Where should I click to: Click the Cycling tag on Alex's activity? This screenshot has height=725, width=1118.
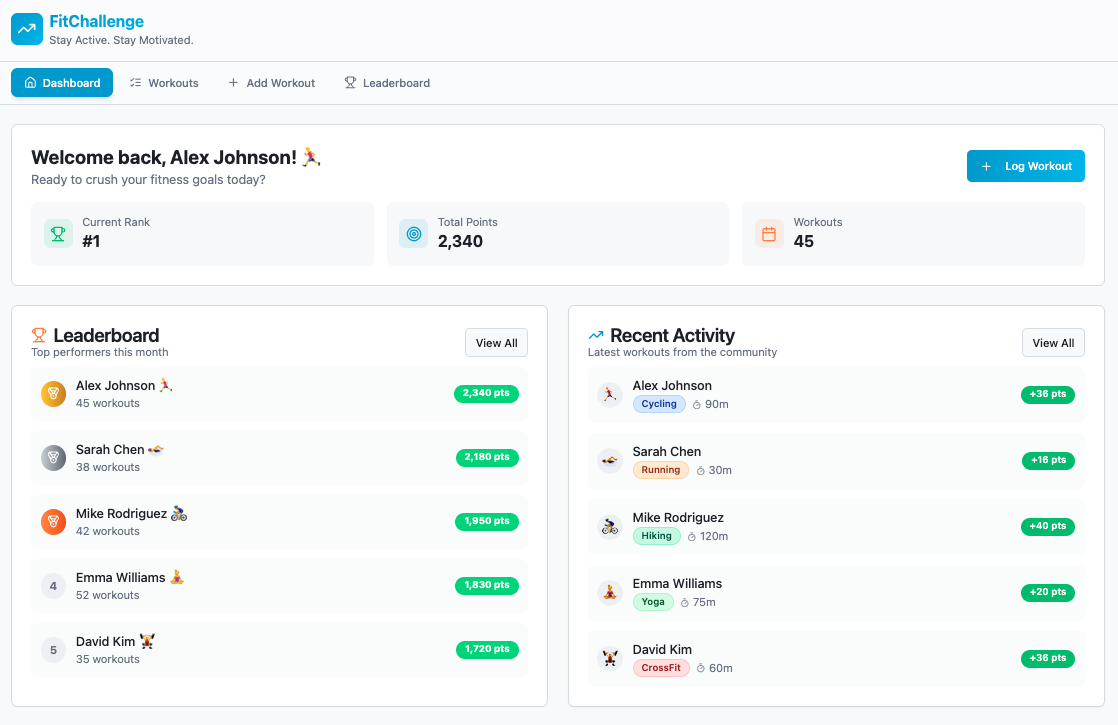pos(659,404)
